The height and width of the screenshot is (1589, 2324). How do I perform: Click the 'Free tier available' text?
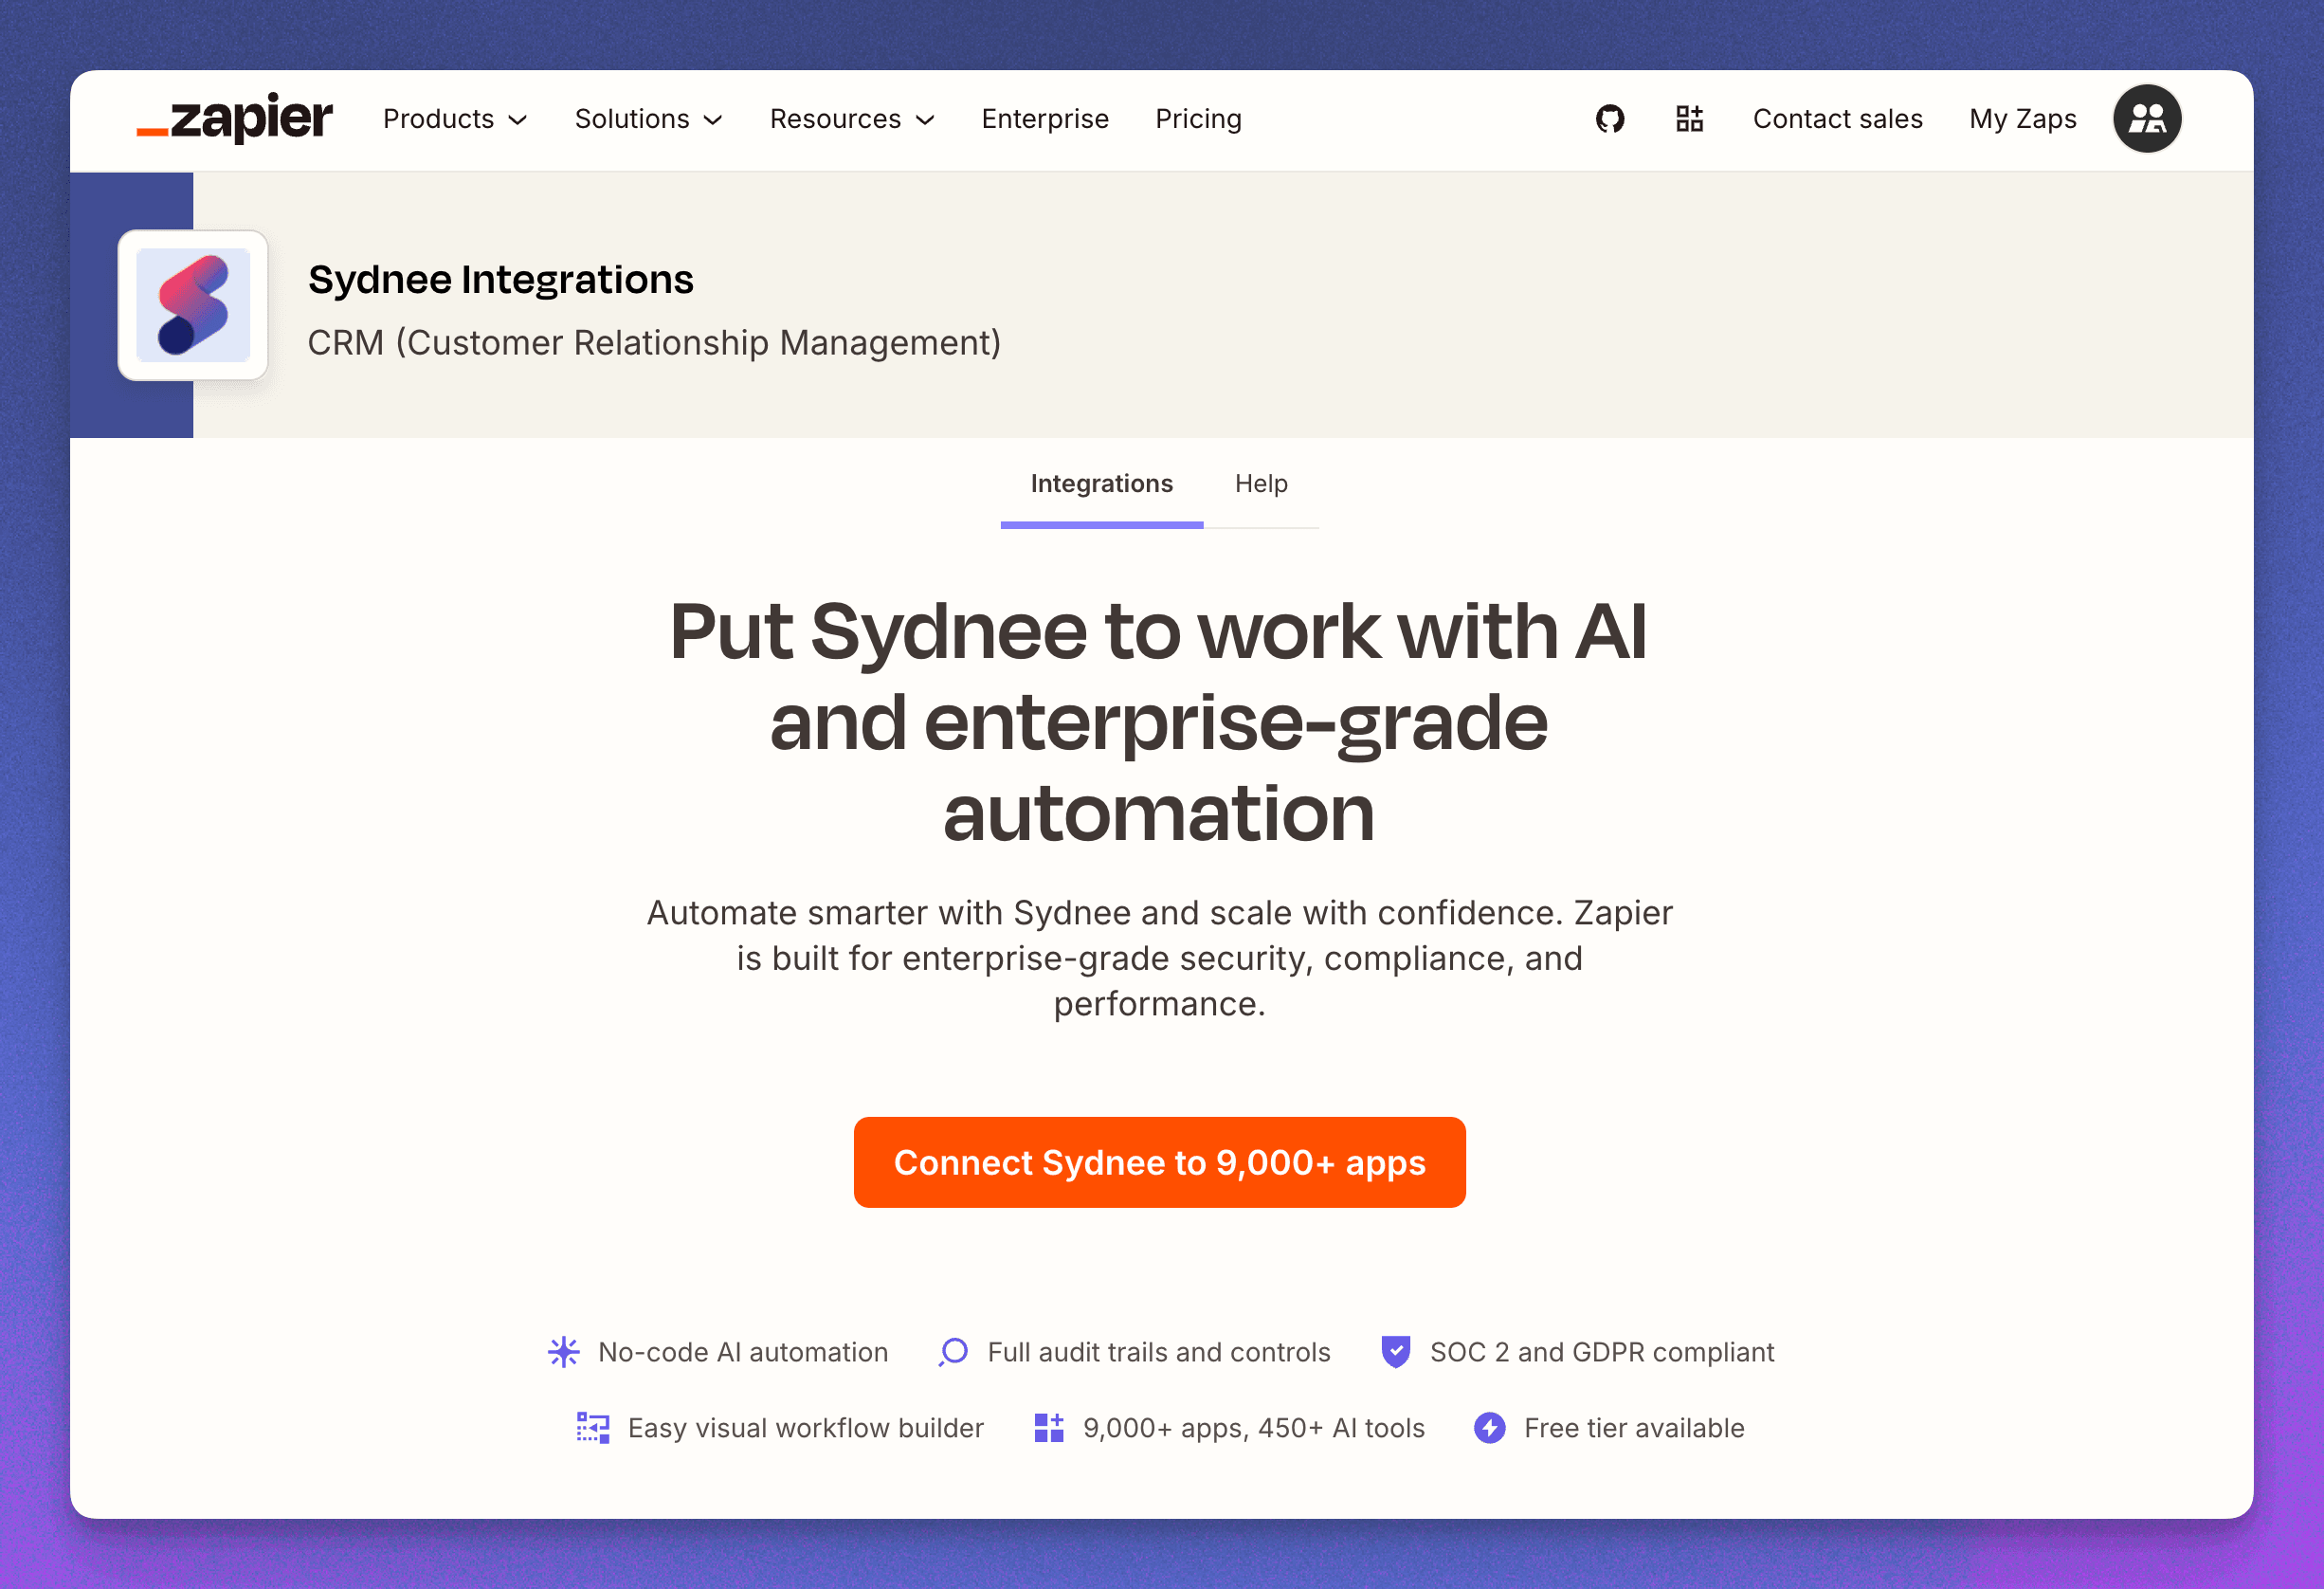tap(1634, 1428)
